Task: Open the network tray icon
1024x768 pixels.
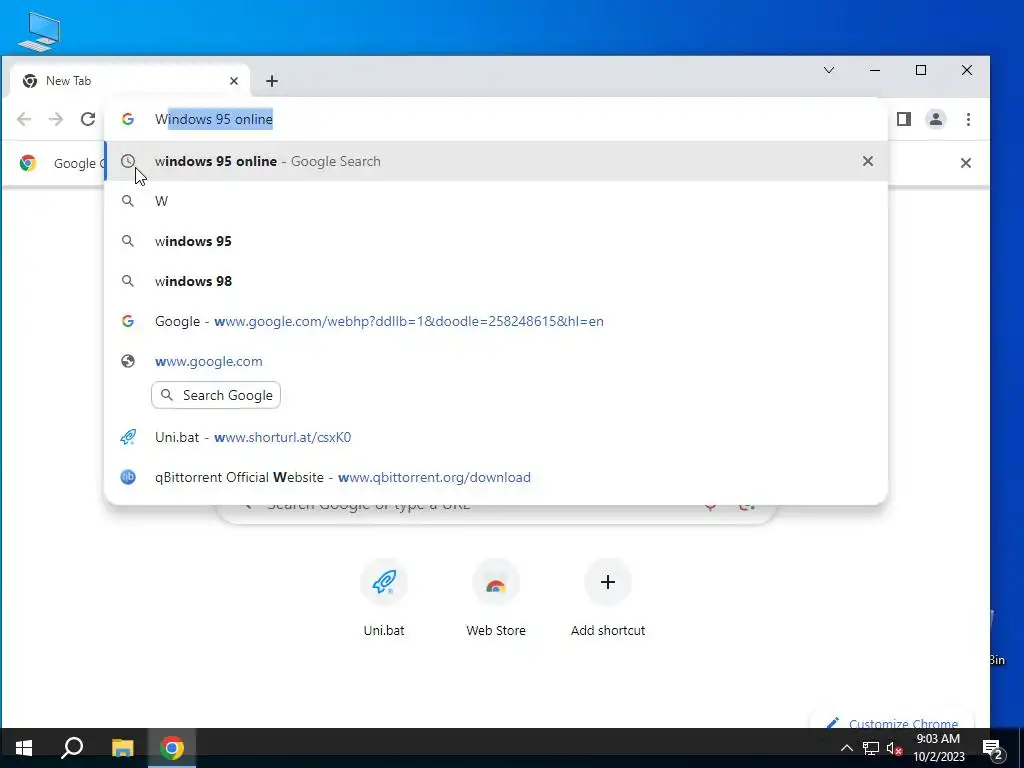Action: click(x=871, y=748)
